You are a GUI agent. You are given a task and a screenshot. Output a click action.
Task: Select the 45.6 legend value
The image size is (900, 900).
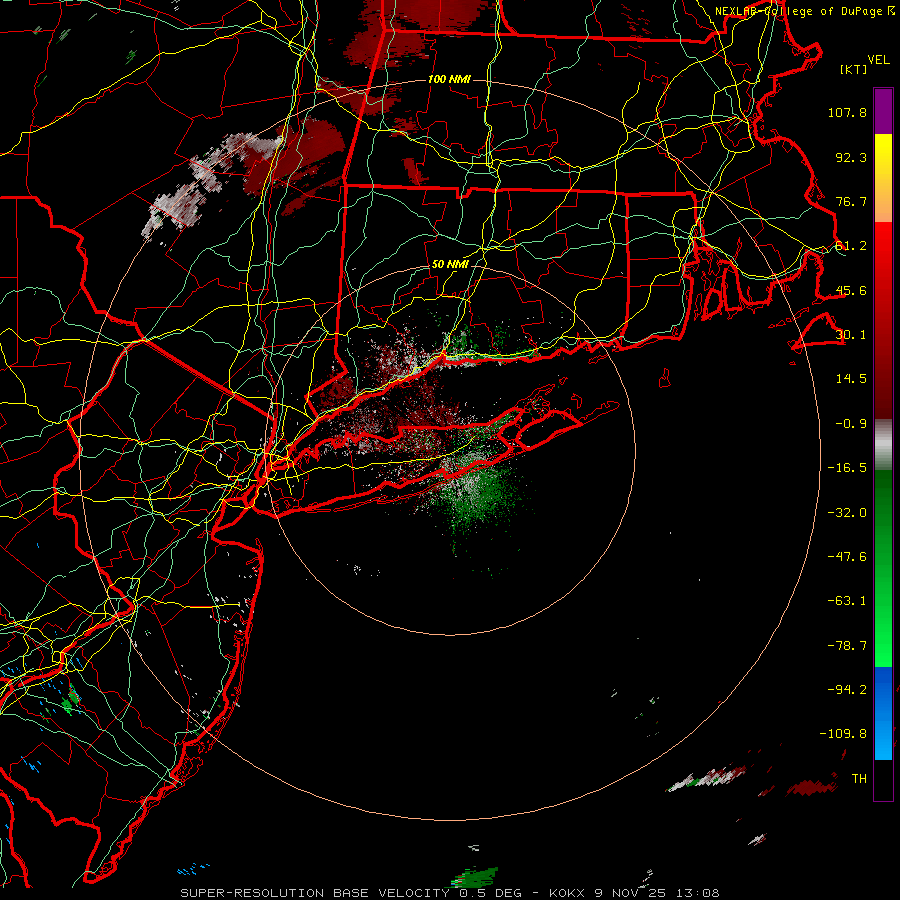pyautogui.click(x=851, y=290)
